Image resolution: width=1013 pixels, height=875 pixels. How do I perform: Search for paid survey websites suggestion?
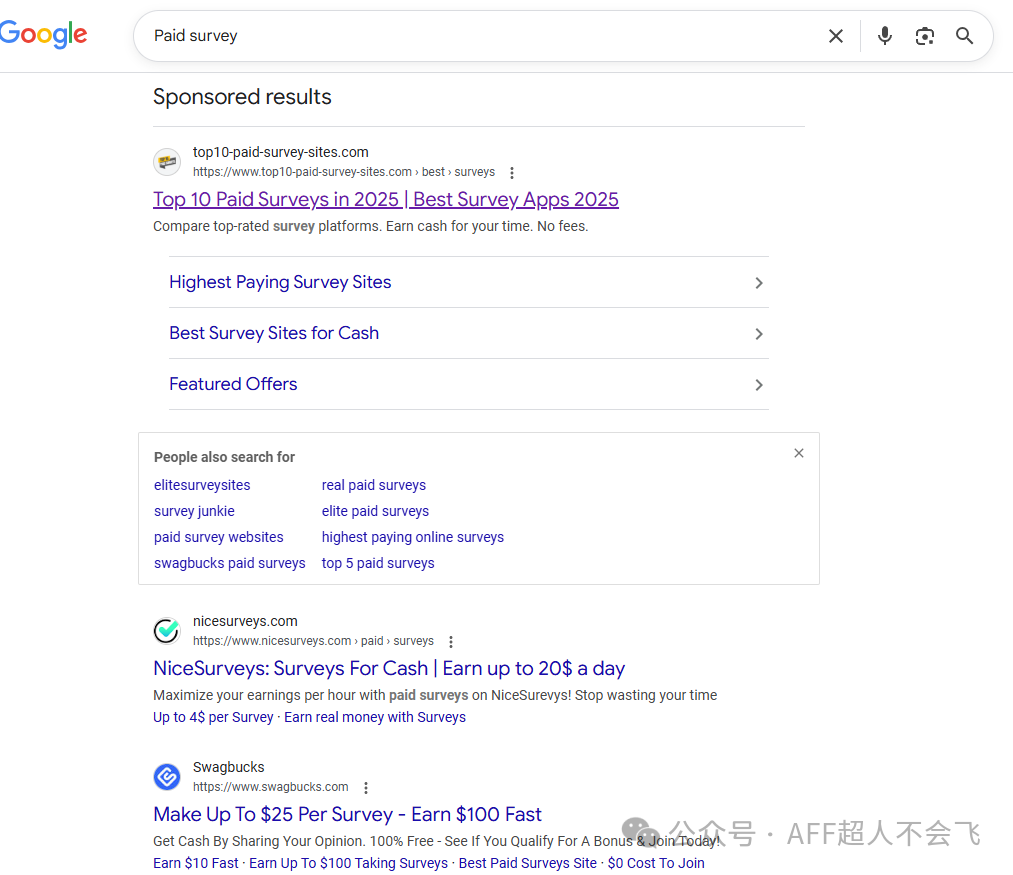218,537
